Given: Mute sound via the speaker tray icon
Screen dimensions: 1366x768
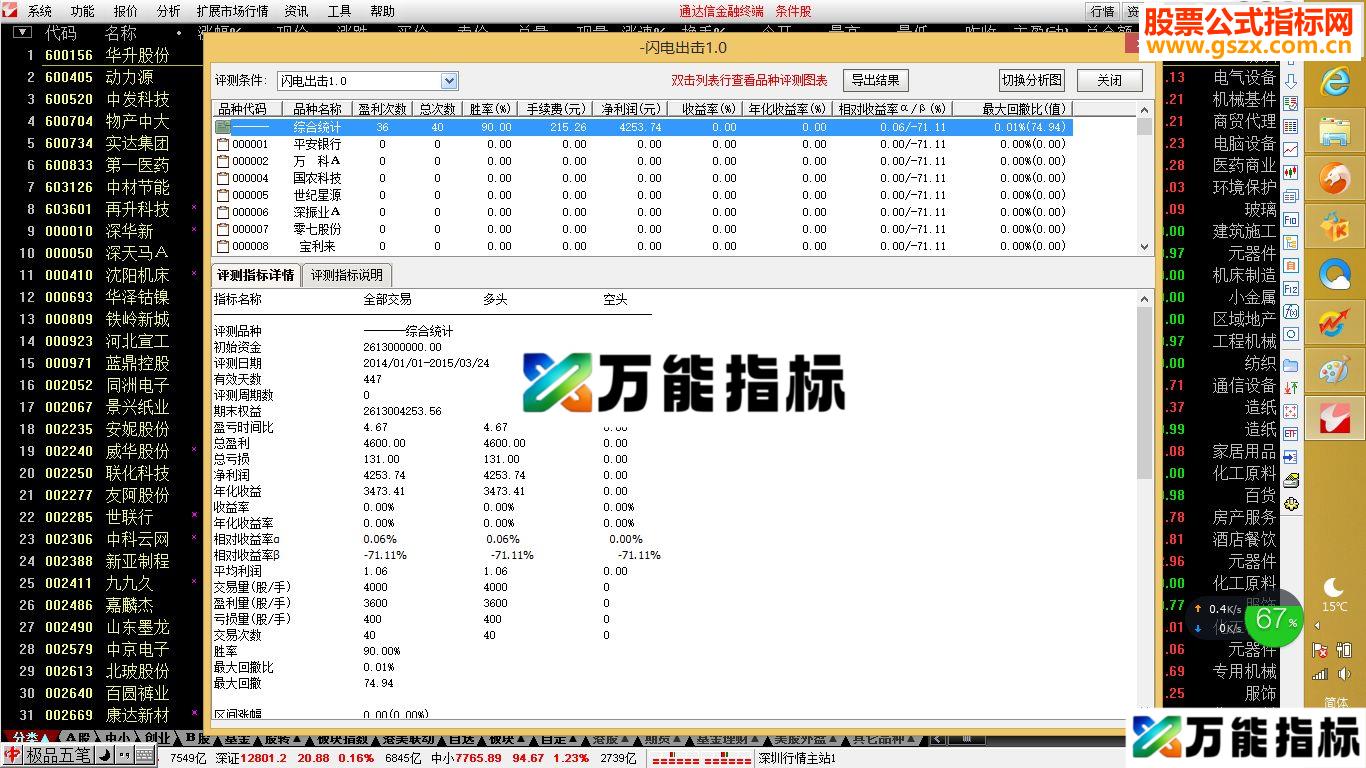Looking at the screenshot, I should (1343, 674).
